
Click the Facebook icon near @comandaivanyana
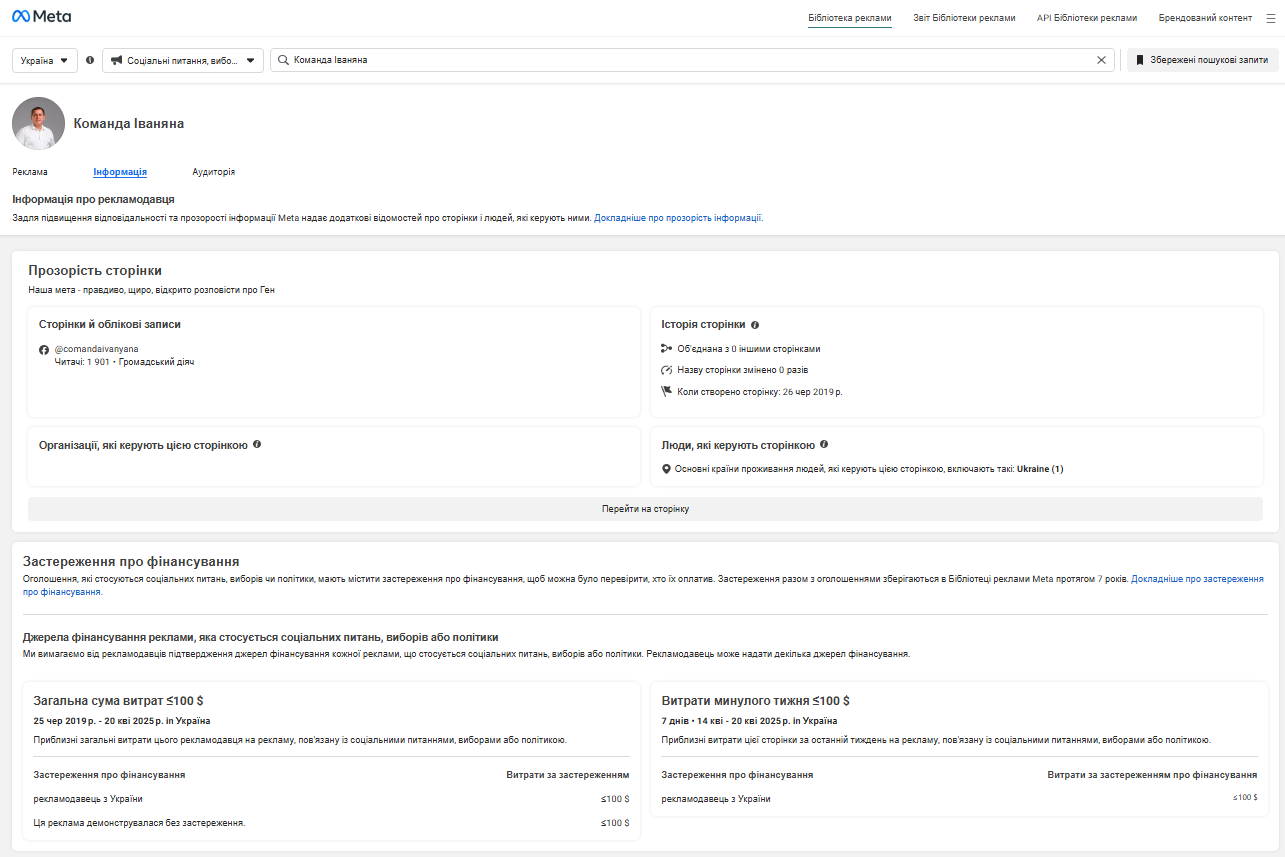[x=44, y=350]
